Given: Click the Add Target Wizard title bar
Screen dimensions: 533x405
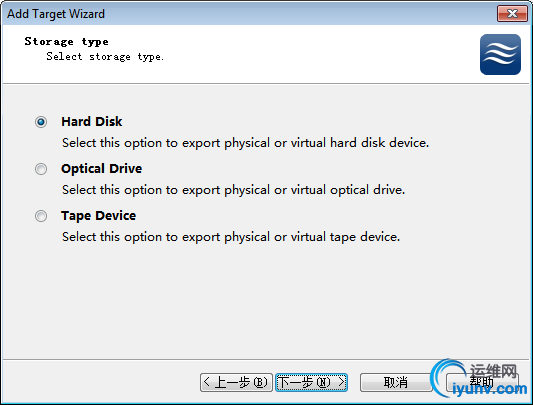Looking at the screenshot, I should click(x=250, y=14).
